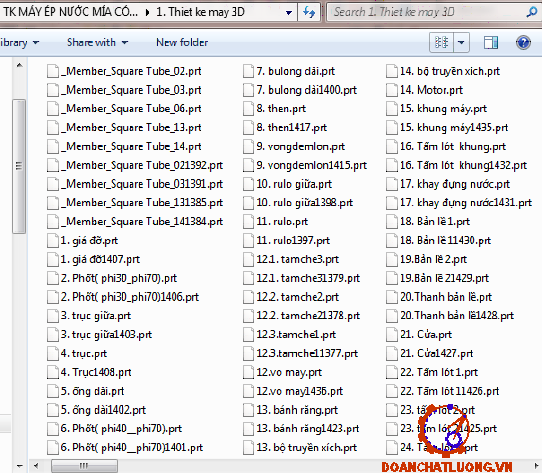The width and height of the screenshot is (542, 473).
Task: Open the Help question mark icon
Action: [523, 43]
